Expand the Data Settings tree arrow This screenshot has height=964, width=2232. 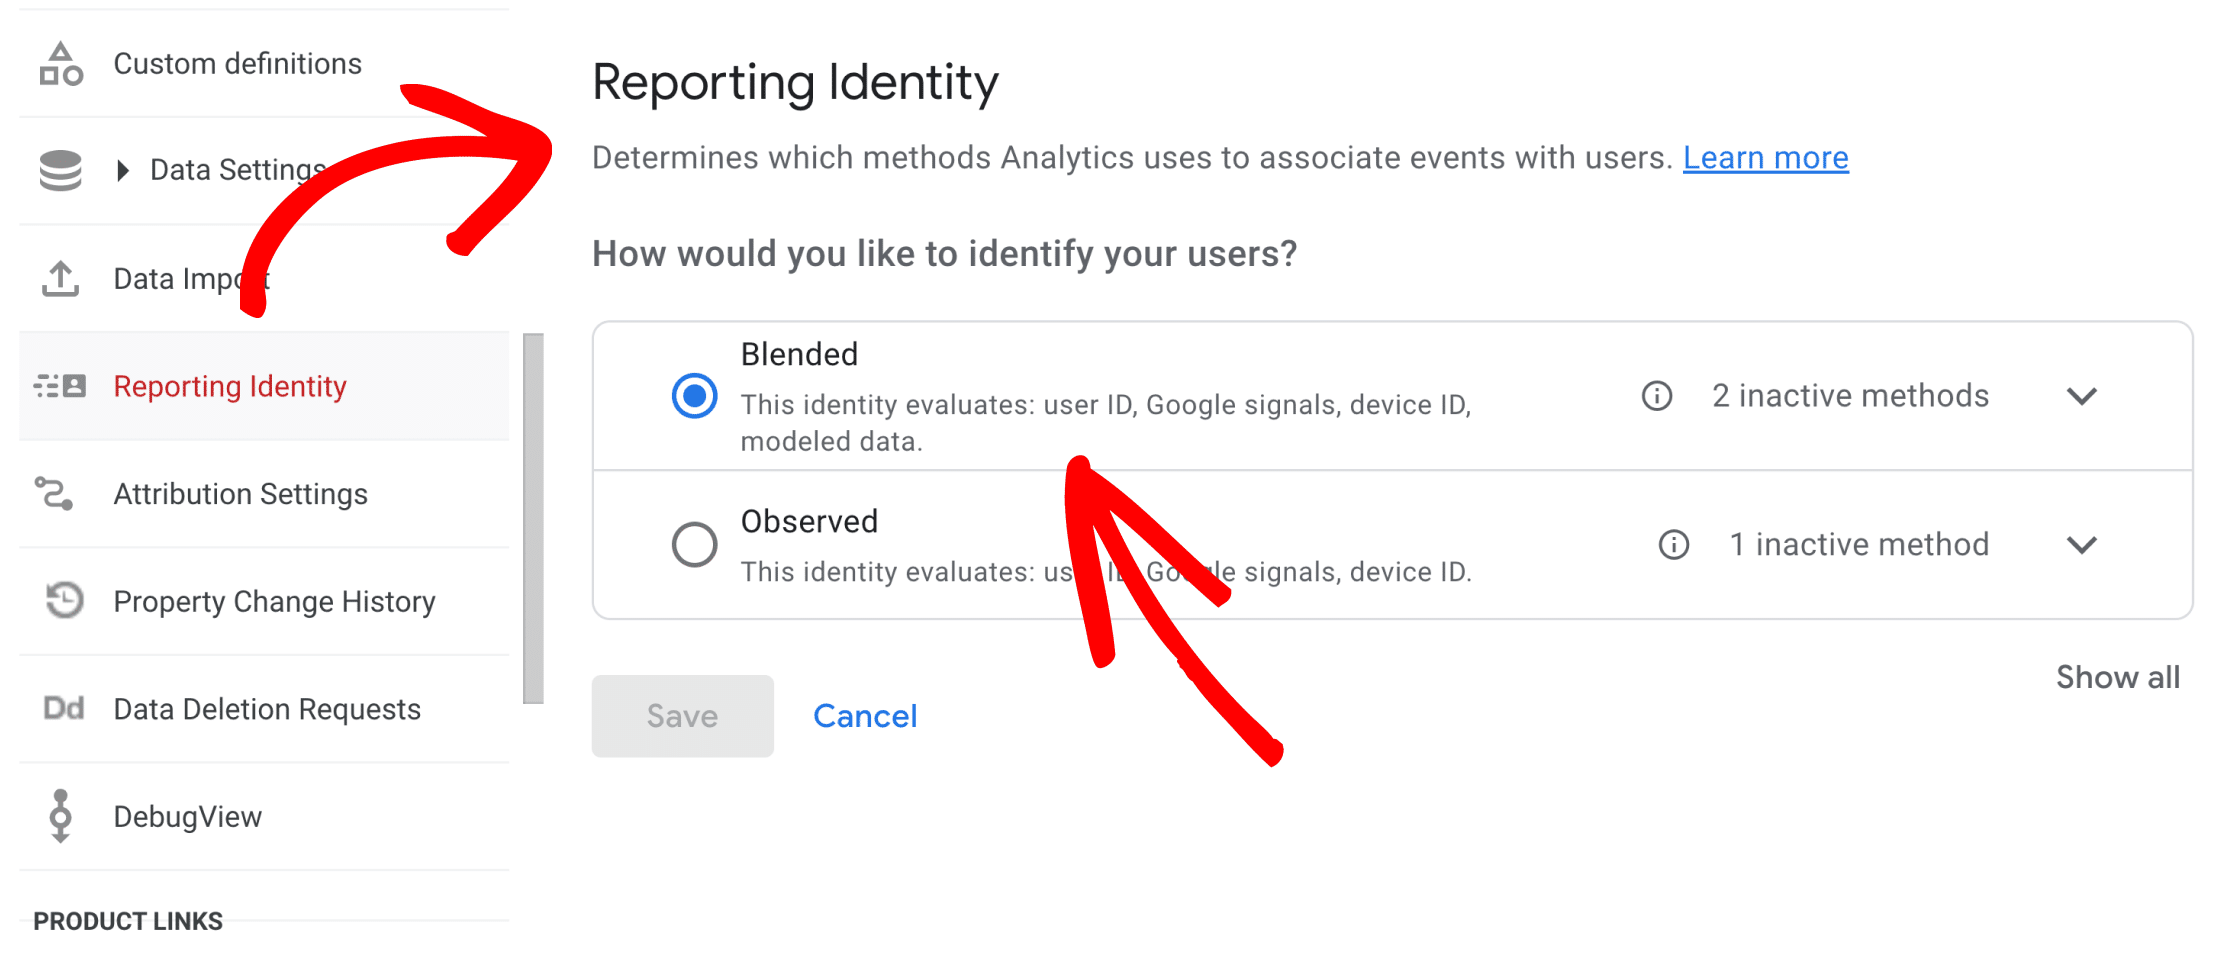tap(123, 170)
